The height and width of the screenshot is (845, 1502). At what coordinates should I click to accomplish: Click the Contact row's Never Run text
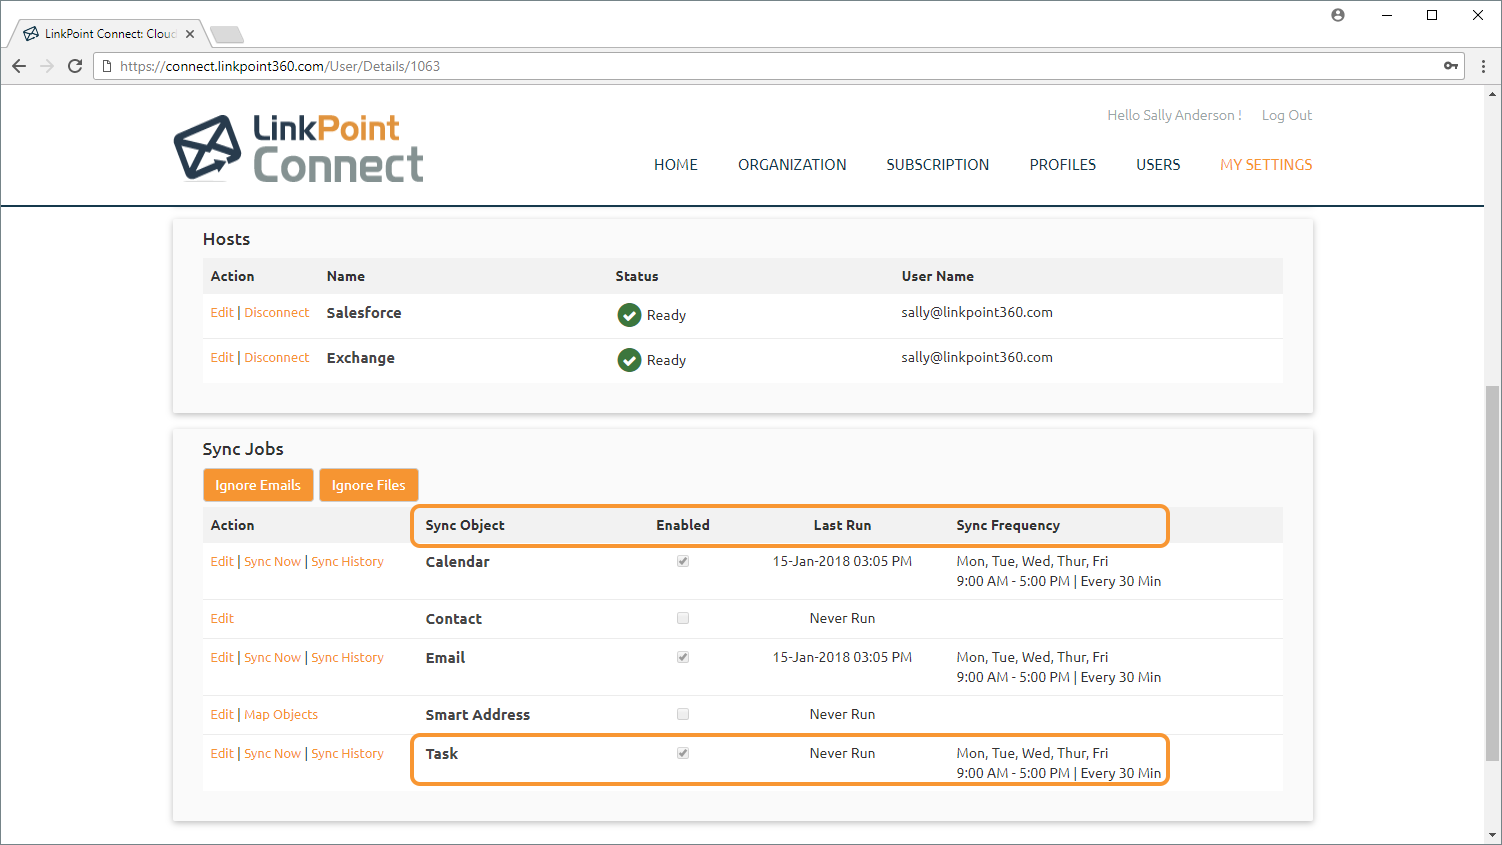[842, 618]
